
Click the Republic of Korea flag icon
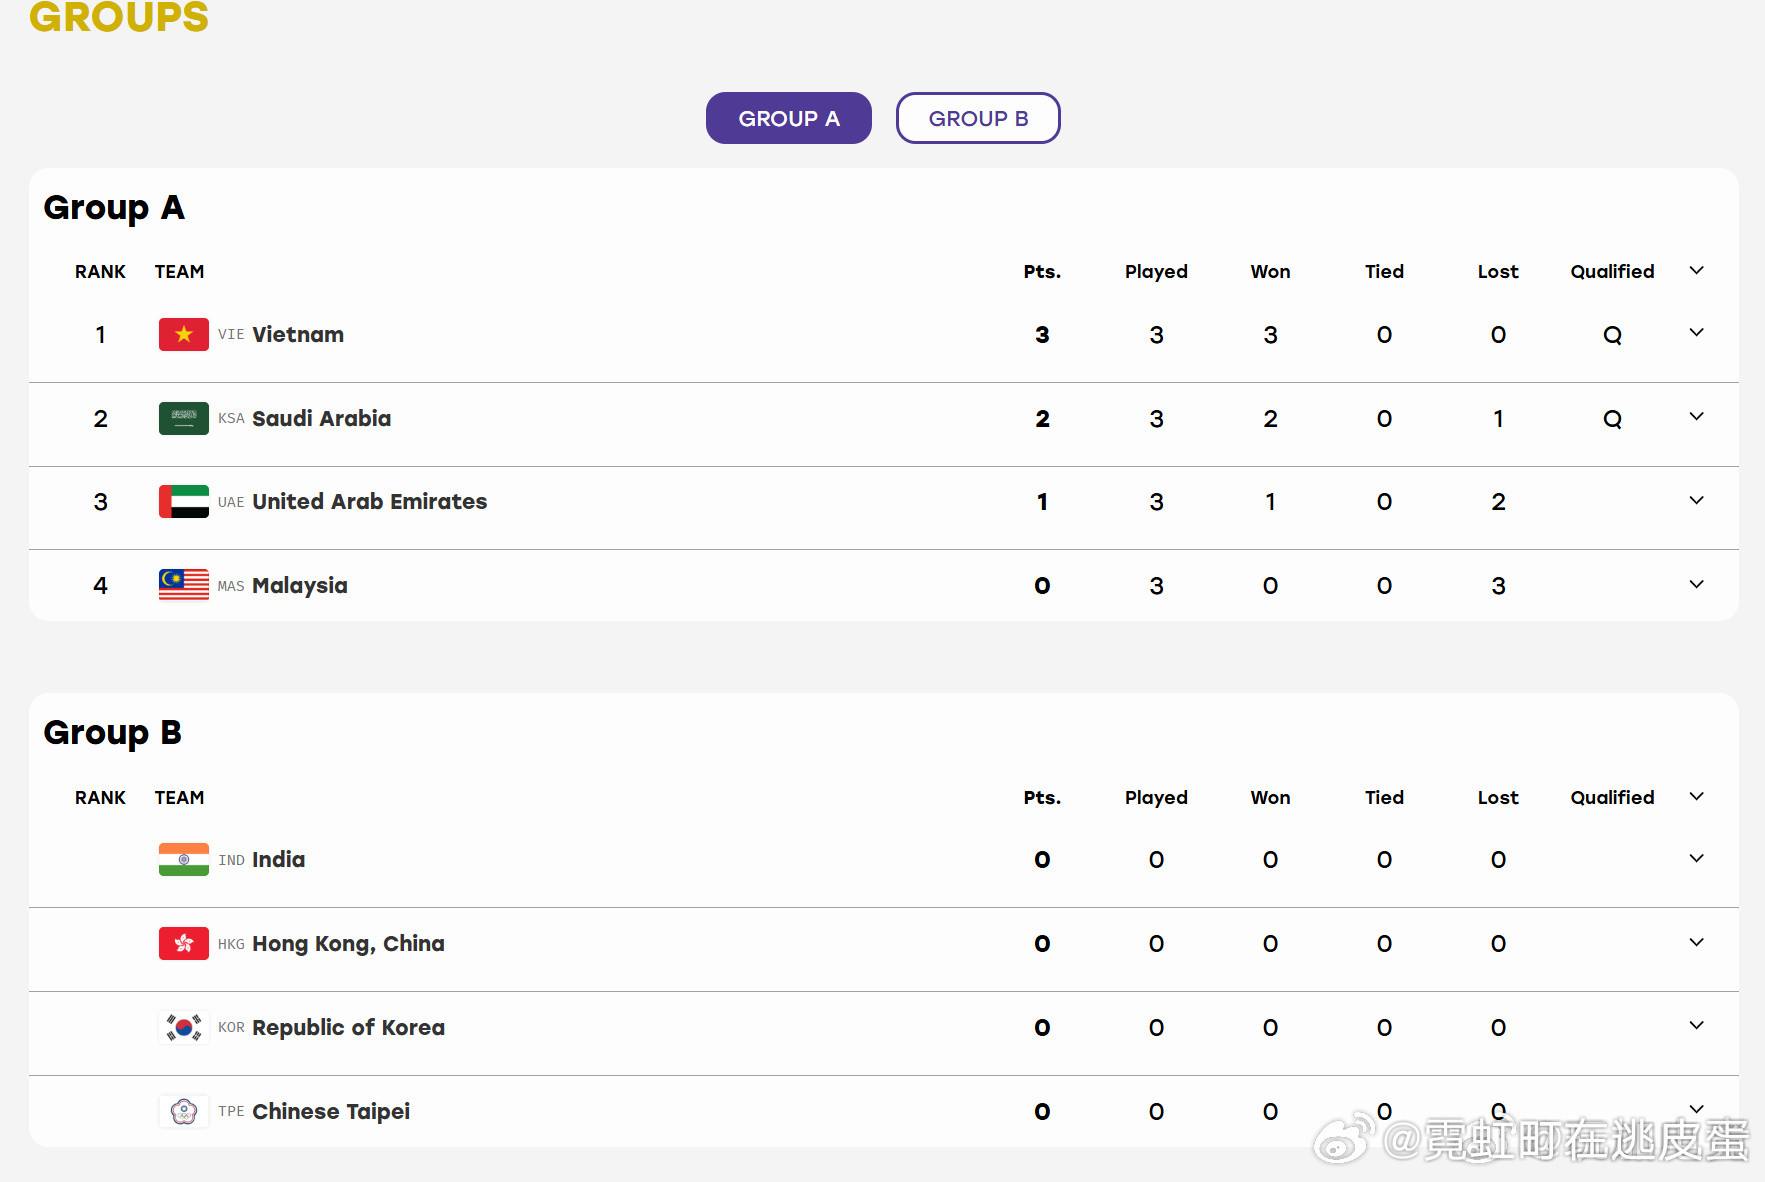click(x=183, y=1027)
